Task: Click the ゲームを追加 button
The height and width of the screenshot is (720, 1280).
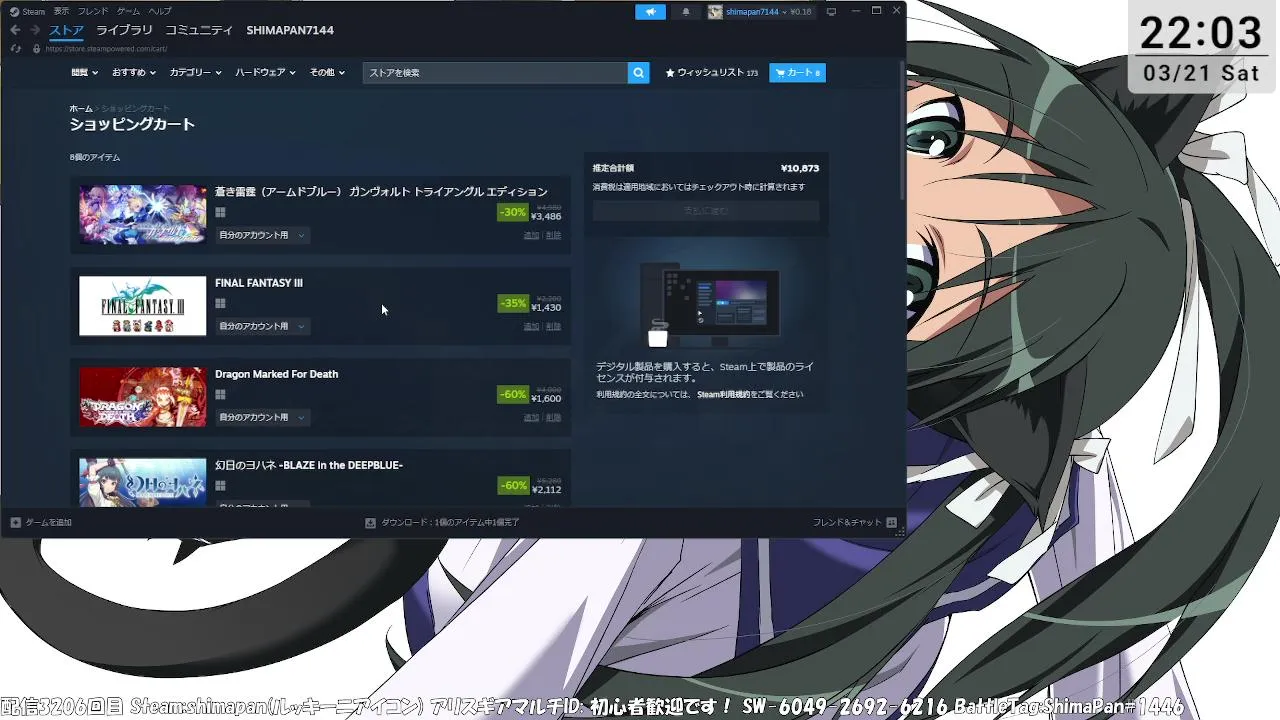Action: coord(41,522)
